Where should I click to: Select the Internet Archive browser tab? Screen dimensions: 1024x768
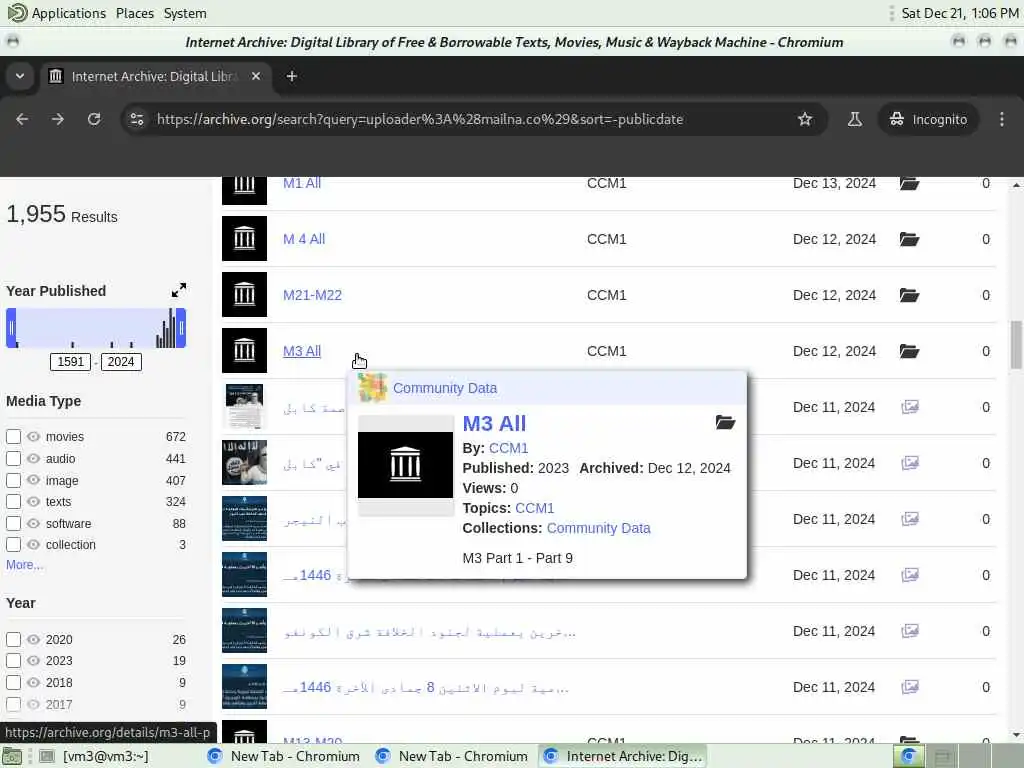tap(157, 76)
